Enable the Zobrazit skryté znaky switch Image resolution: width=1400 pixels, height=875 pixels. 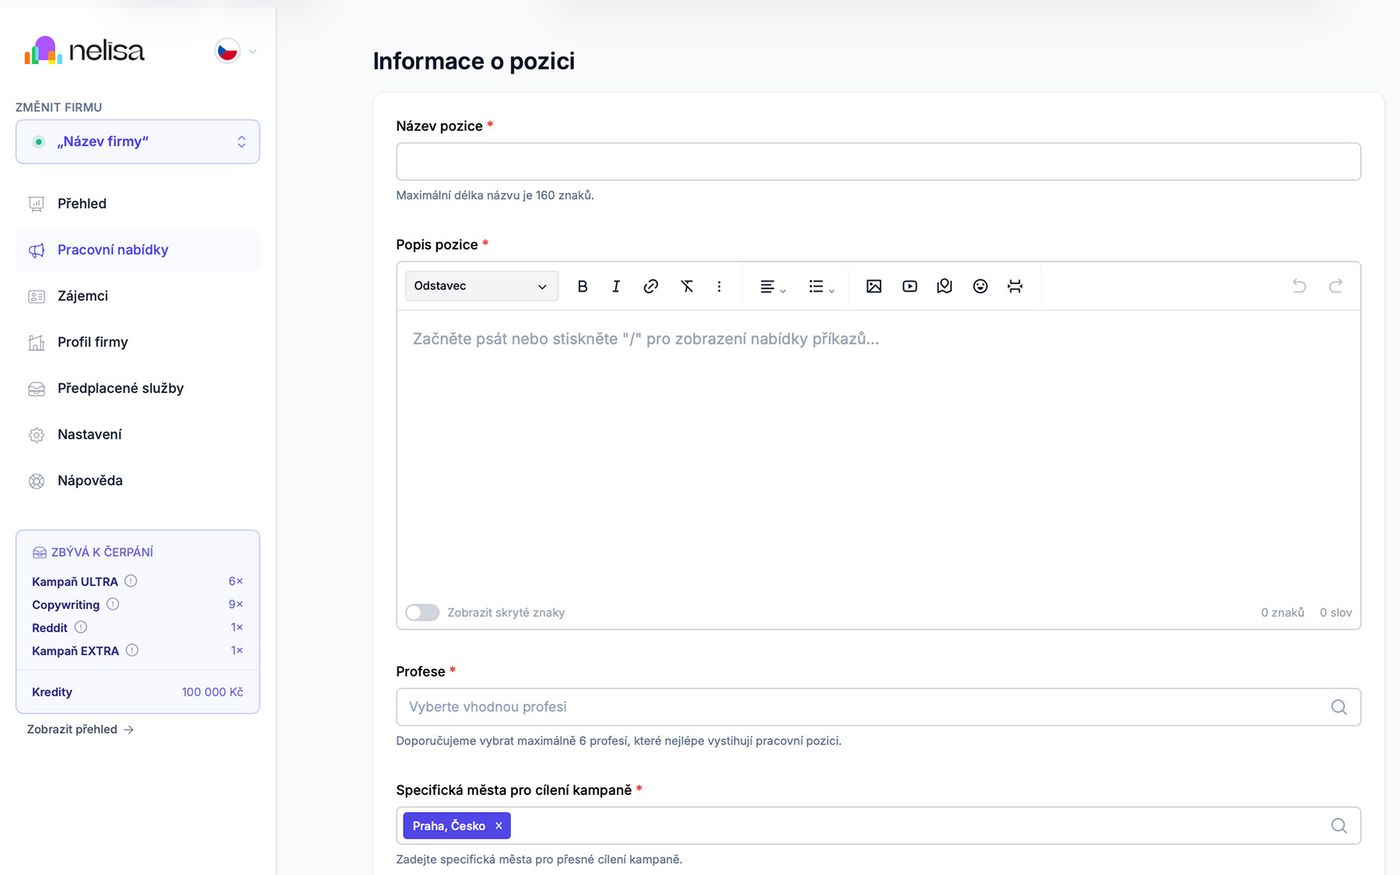coord(422,612)
